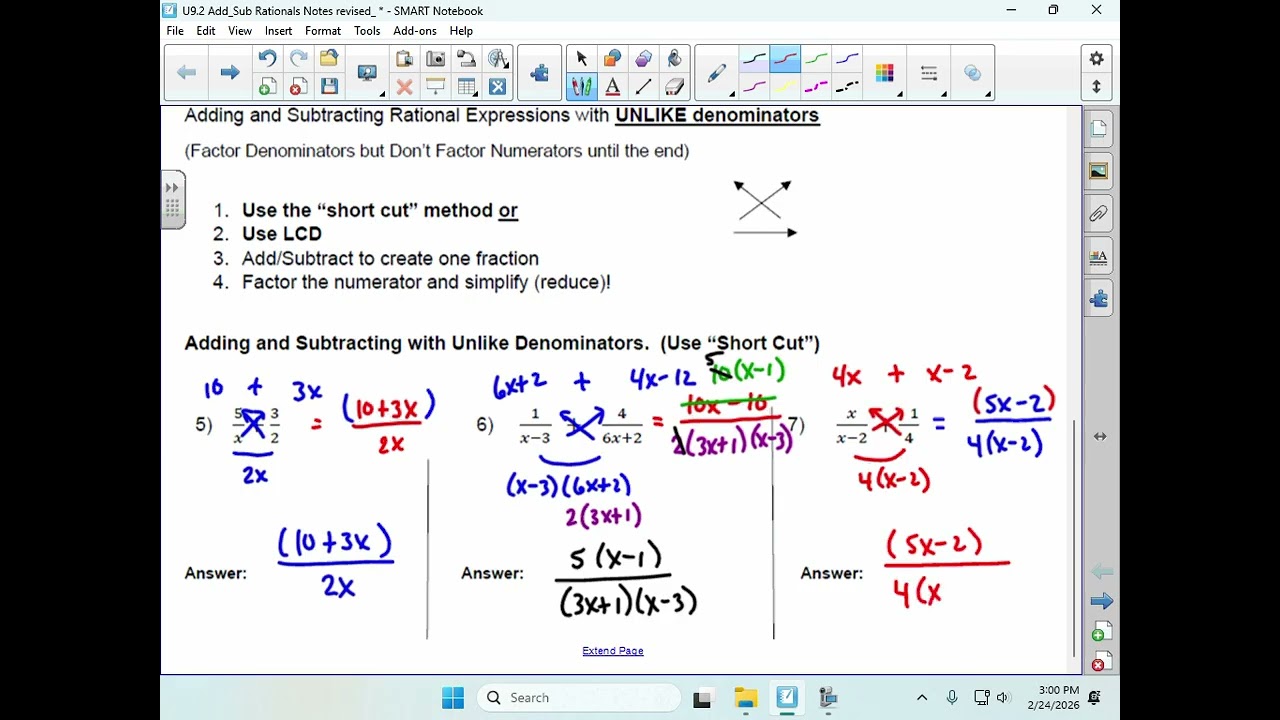Select the Lines tool

click(x=644, y=87)
